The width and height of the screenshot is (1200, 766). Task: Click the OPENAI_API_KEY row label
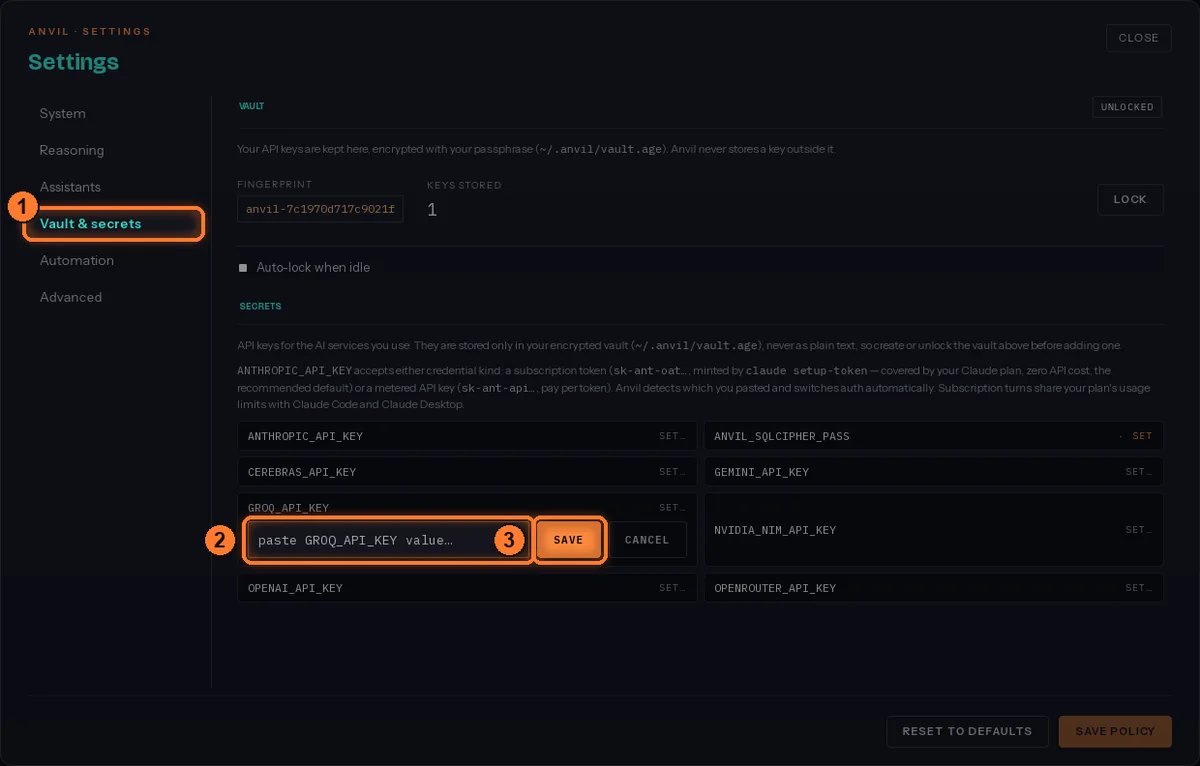[x=295, y=588]
